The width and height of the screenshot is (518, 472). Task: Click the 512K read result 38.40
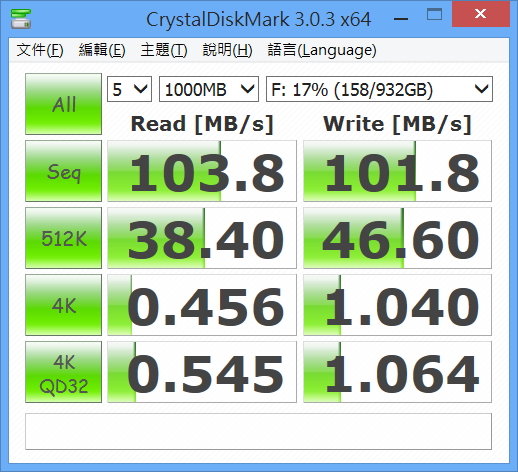(x=202, y=238)
